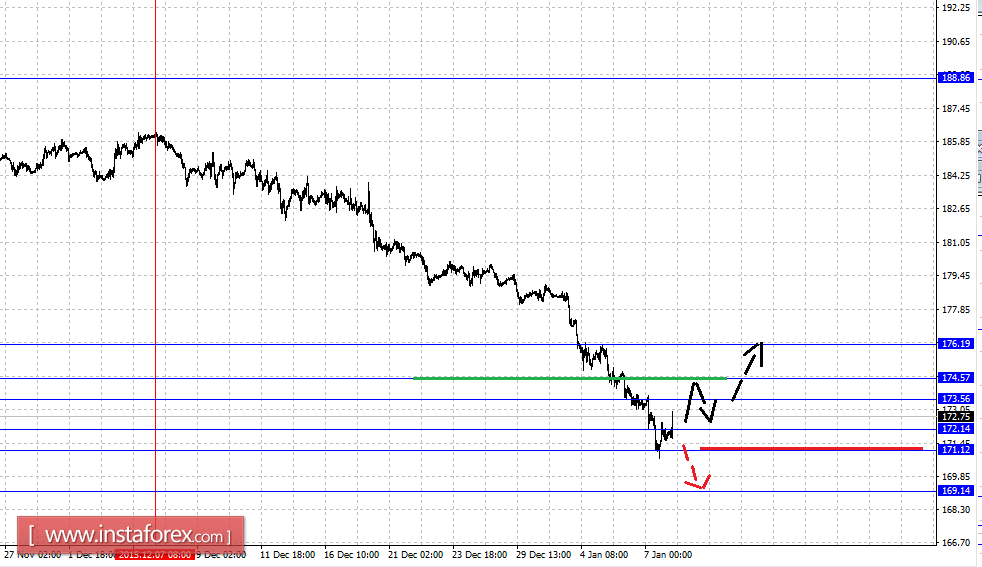Click the current price 172.75 label
Image resolution: width=982 pixels, height=567 pixels.
pos(956,417)
